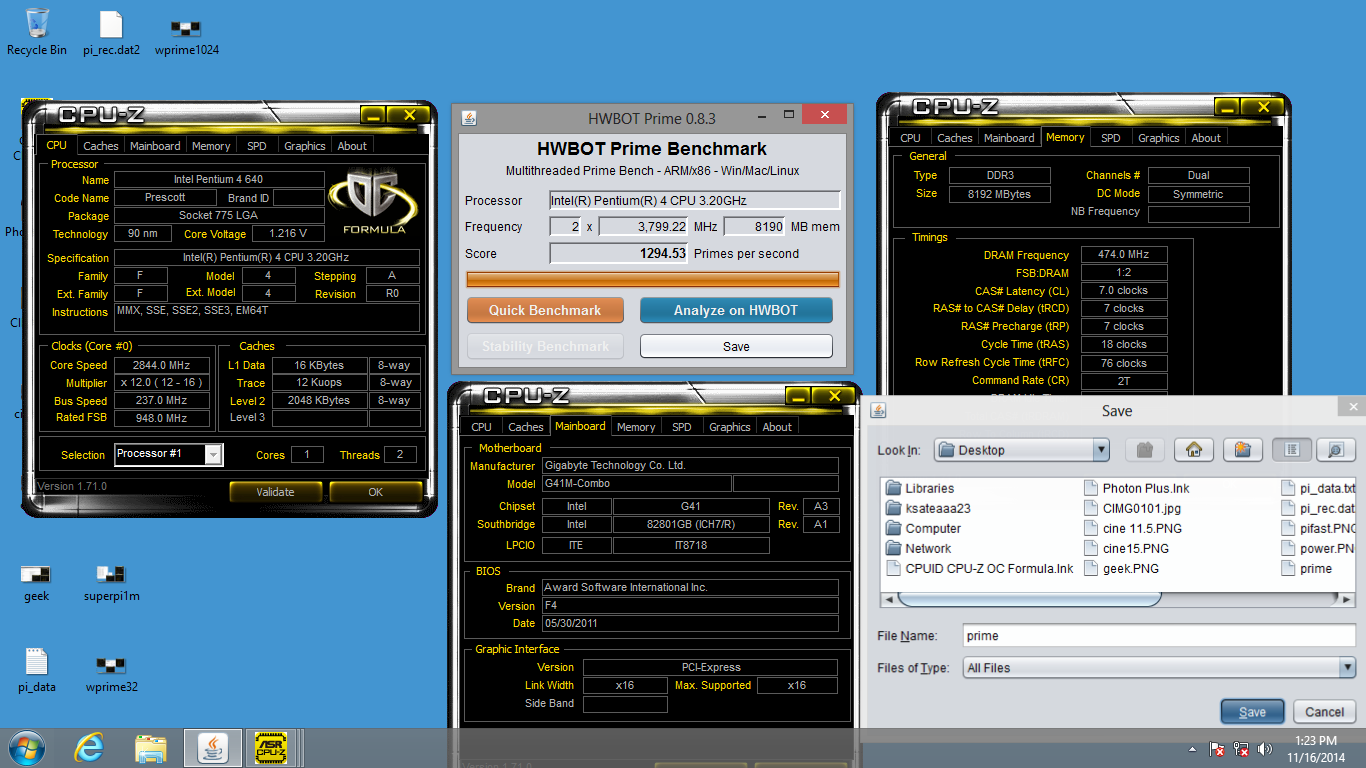Select CPUID CPU-Z OC Formula.lnk file
1366x768 pixels.
pos(980,568)
